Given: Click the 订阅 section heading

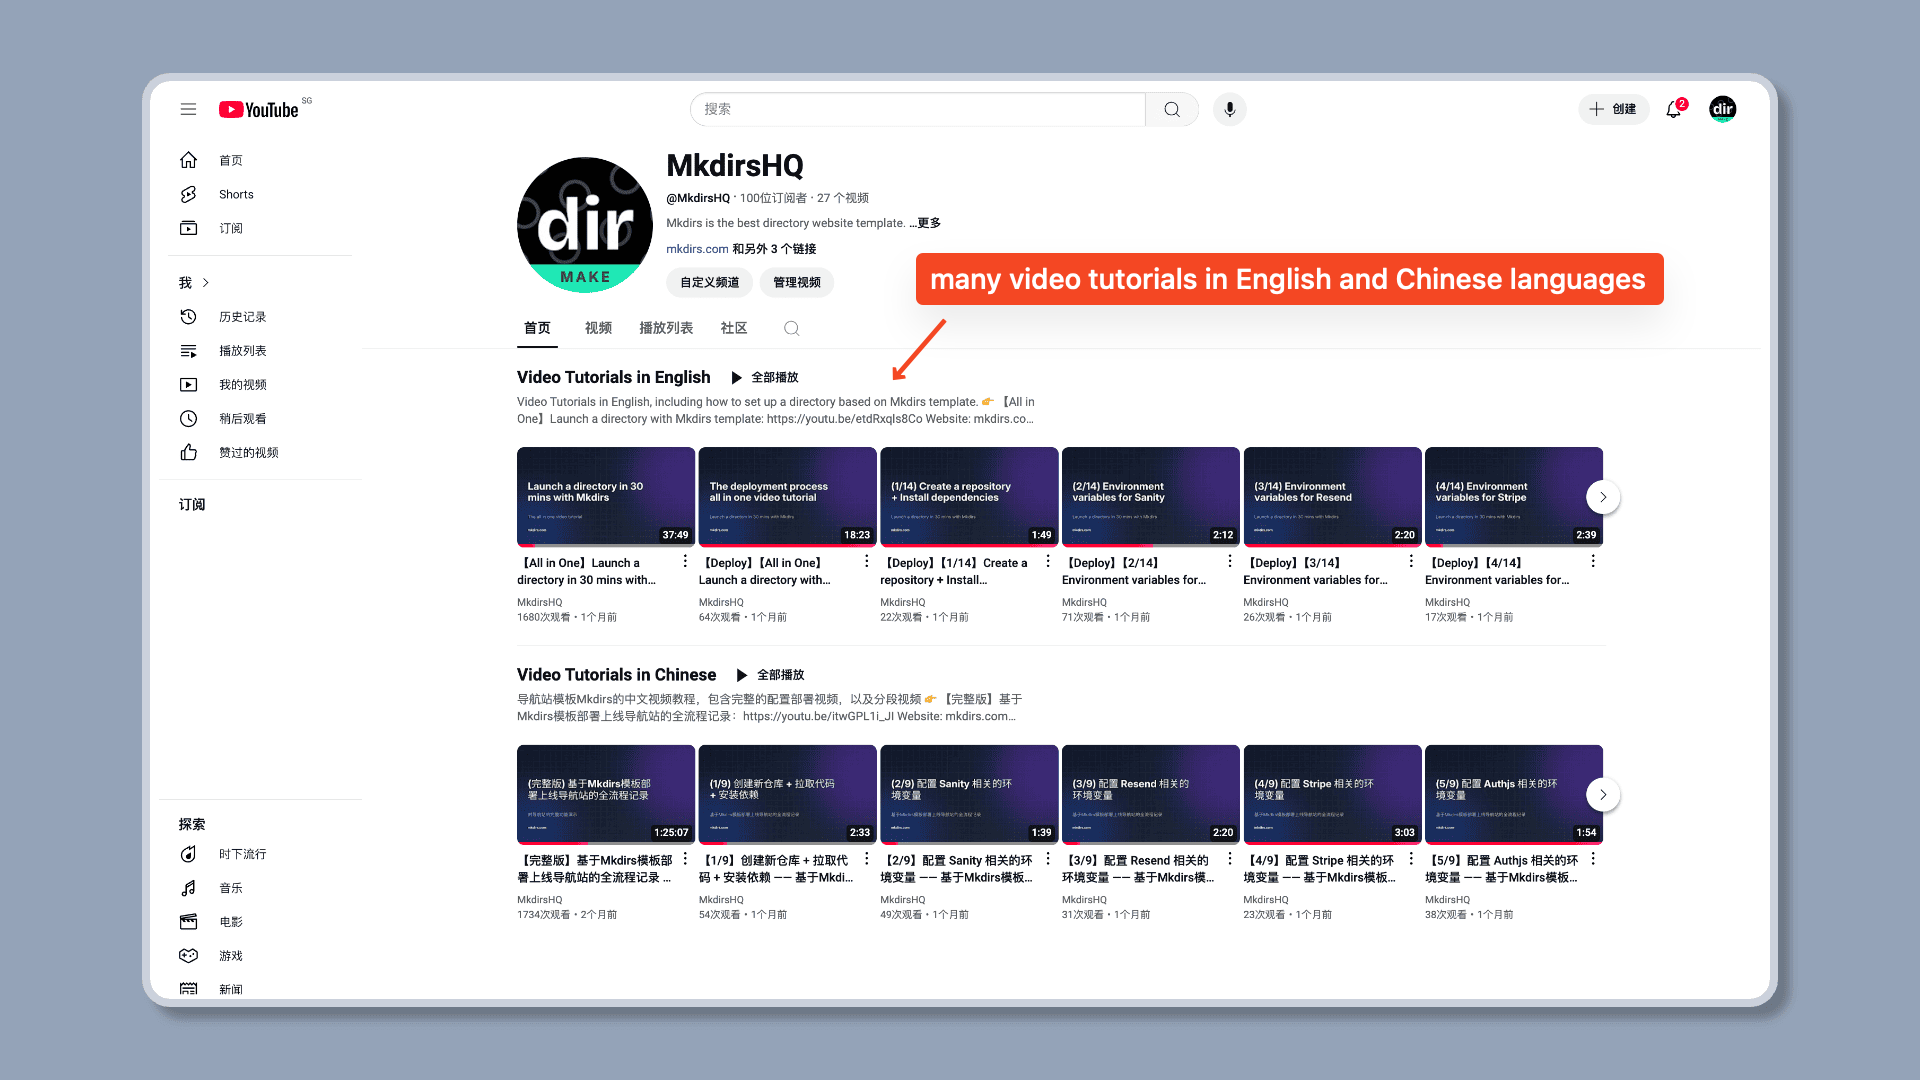Looking at the screenshot, I should coord(192,505).
